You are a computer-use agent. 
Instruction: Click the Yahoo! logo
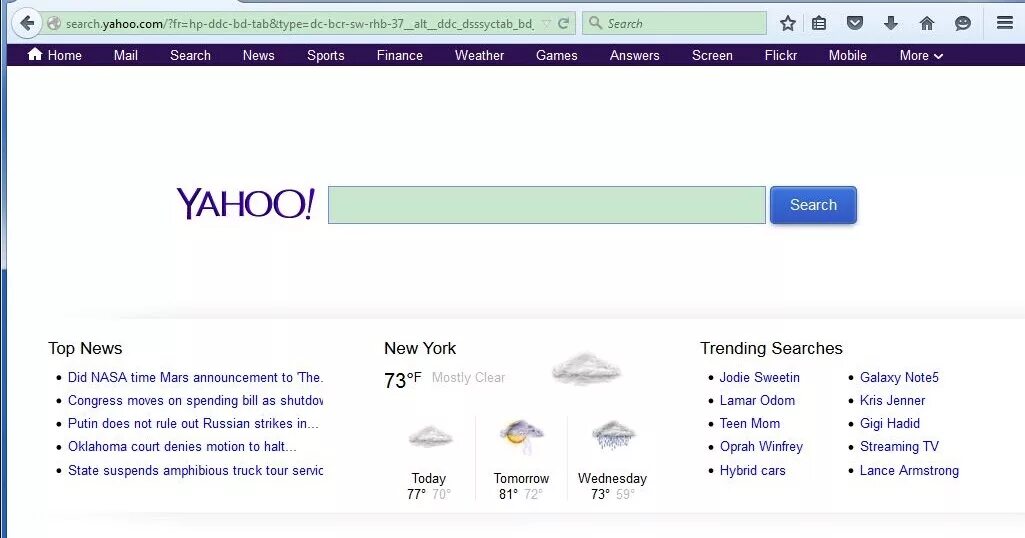click(246, 204)
